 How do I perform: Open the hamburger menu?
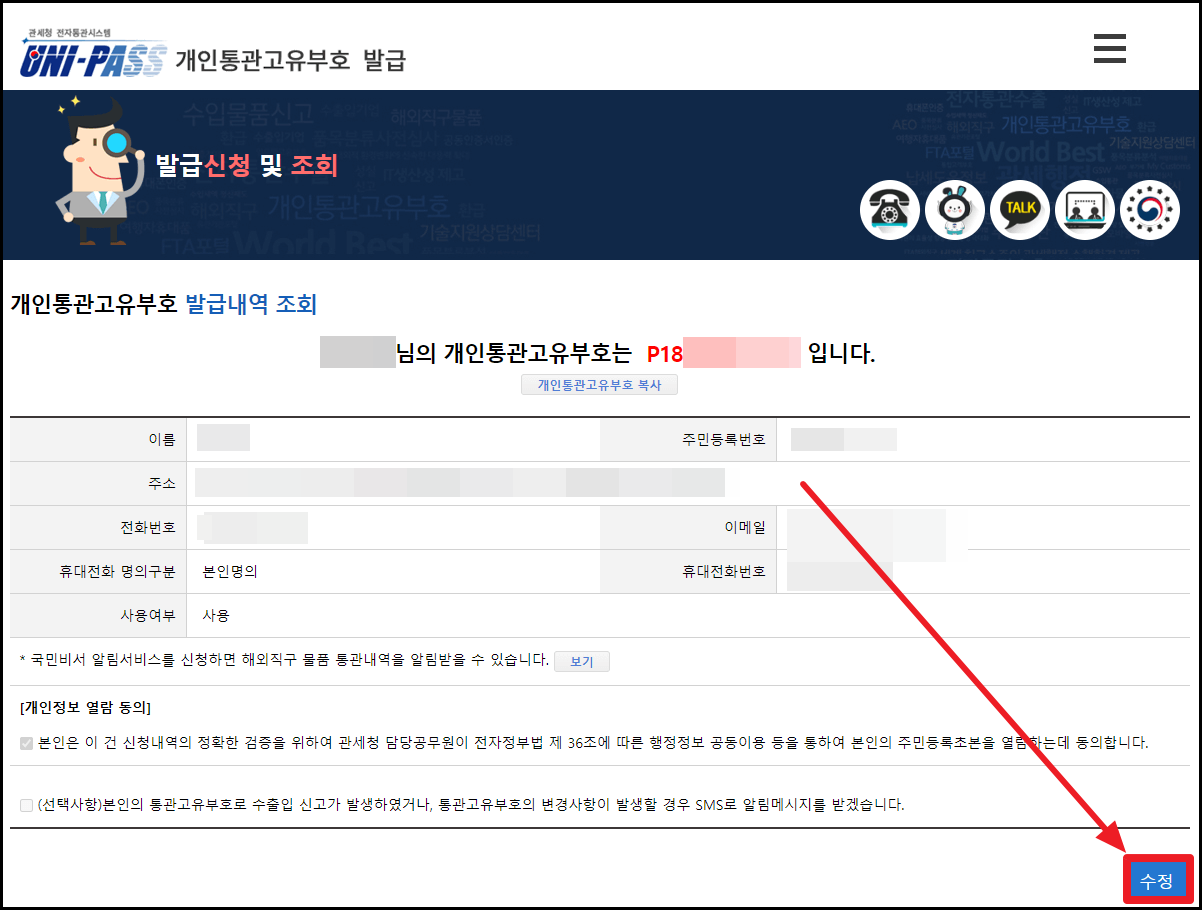click(1110, 48)
